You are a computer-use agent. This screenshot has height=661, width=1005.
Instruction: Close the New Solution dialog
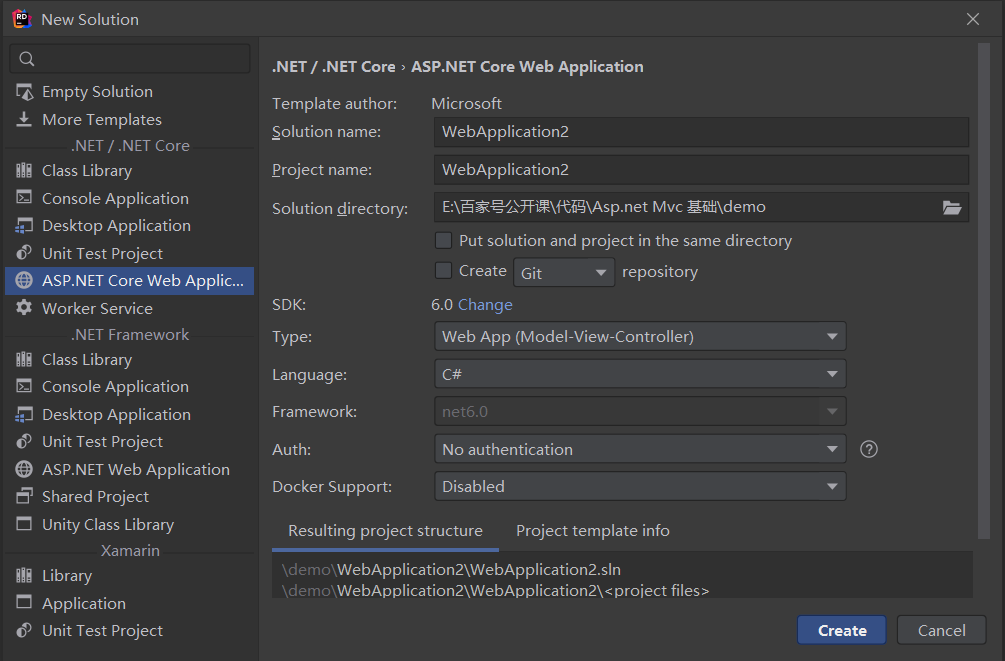click(973, 19)
